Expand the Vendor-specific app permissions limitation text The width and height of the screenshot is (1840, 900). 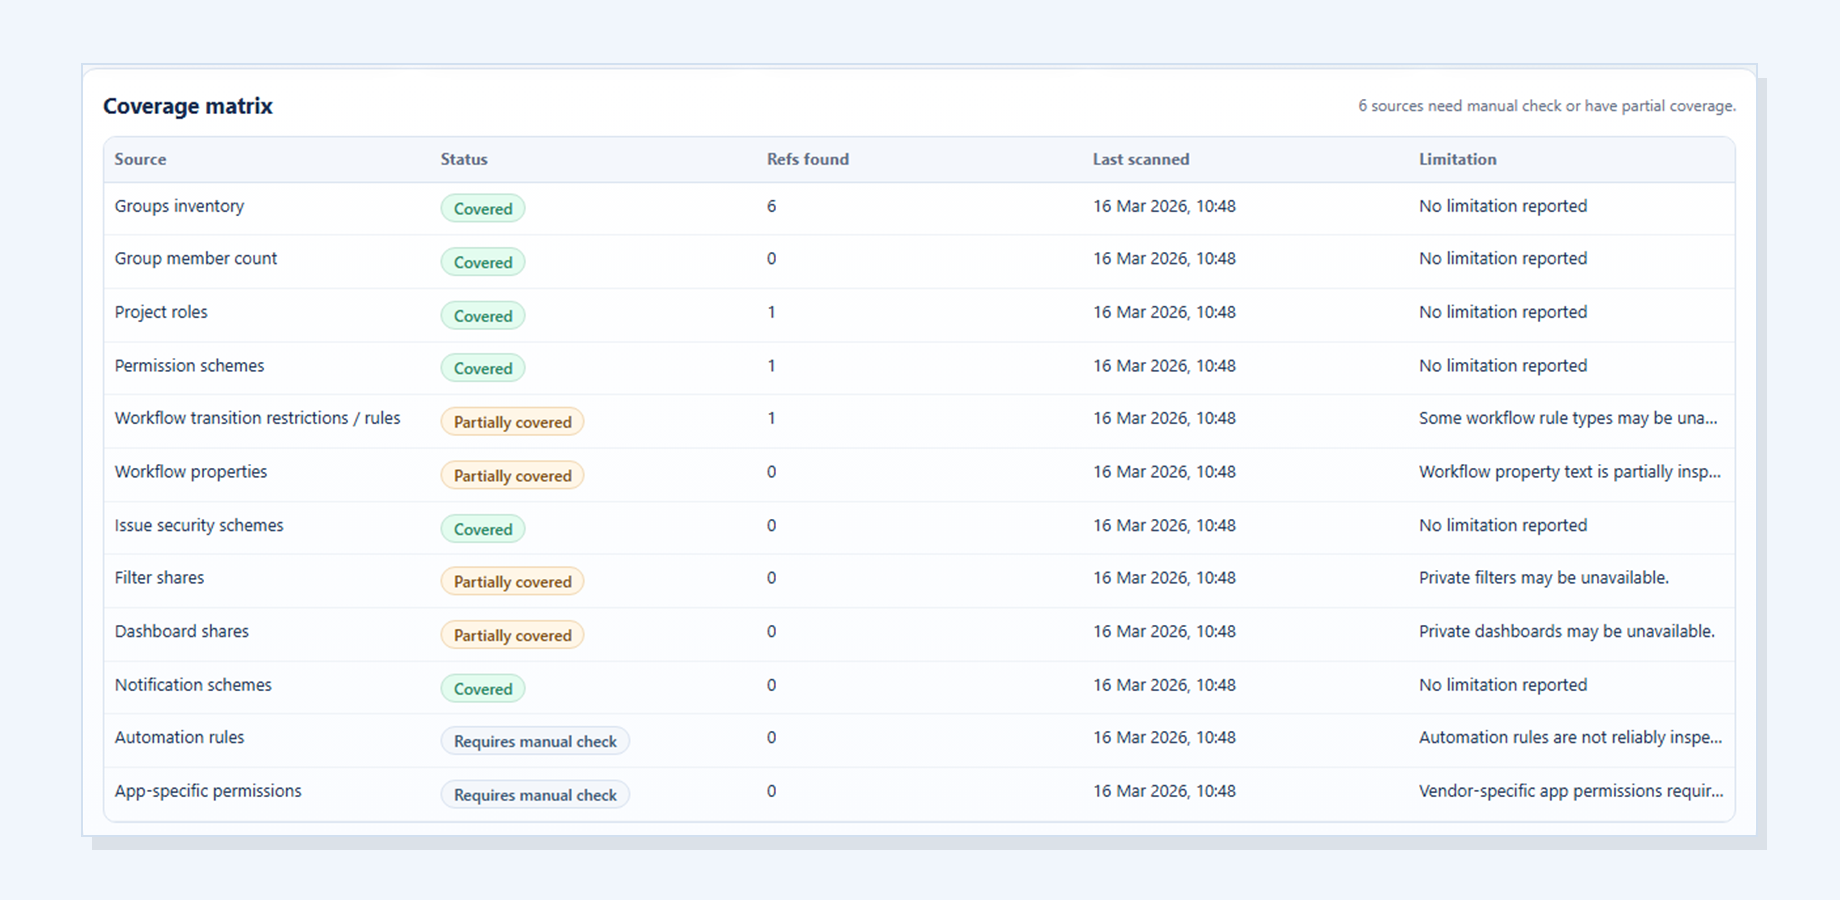coord(1570,790)
